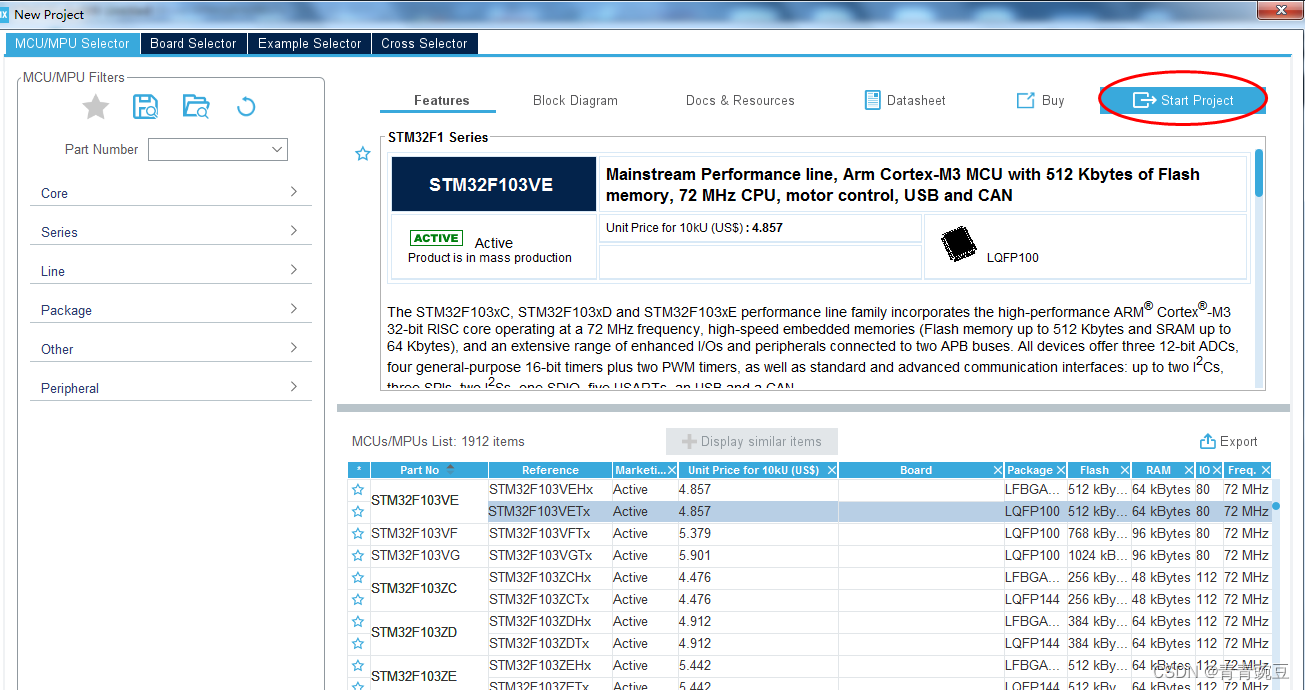The width and height of the screenshot is (1305, 690).
Task: Open the Datasheet document icon
Action: click(872, 100)
